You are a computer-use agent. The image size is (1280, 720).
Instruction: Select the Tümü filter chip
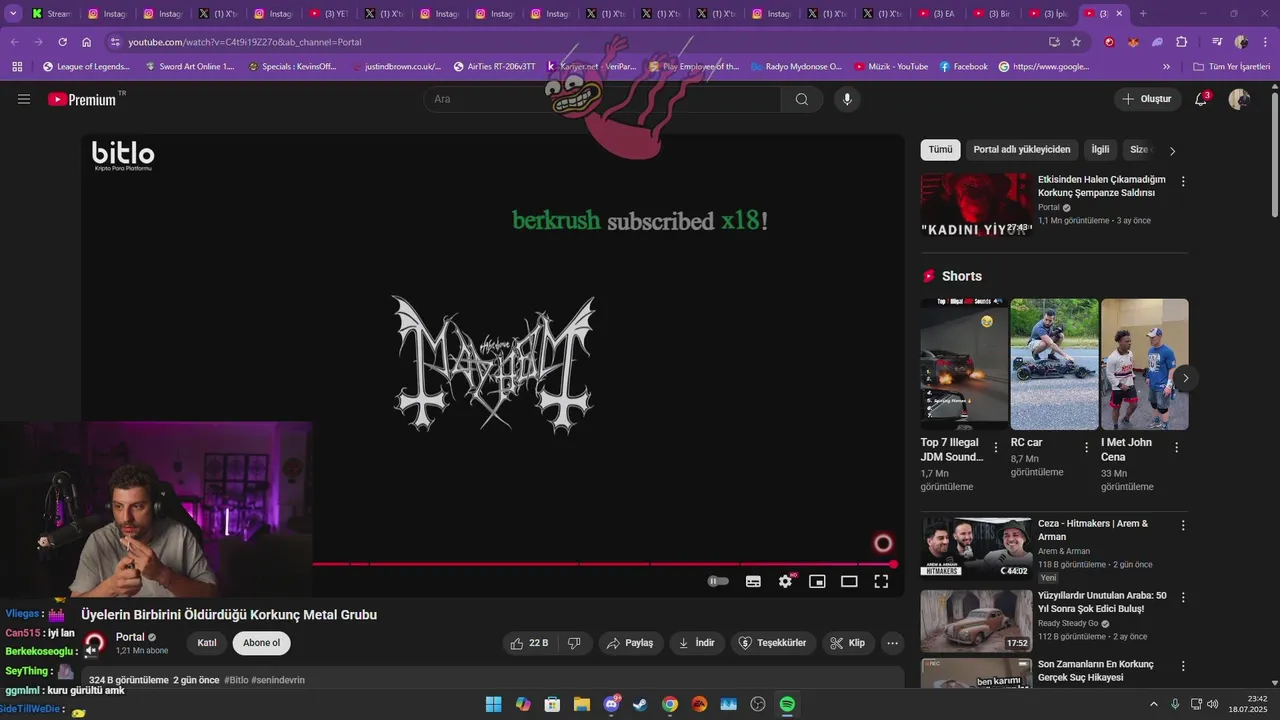941,150
